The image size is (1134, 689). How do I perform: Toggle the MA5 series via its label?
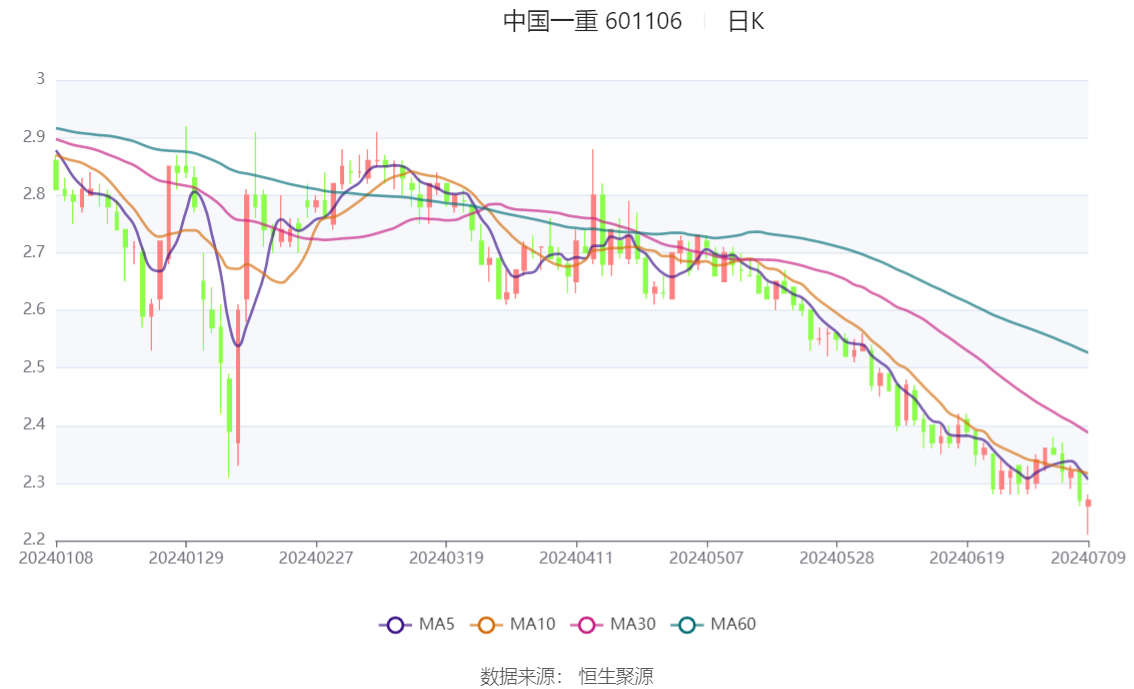(436, 625)
